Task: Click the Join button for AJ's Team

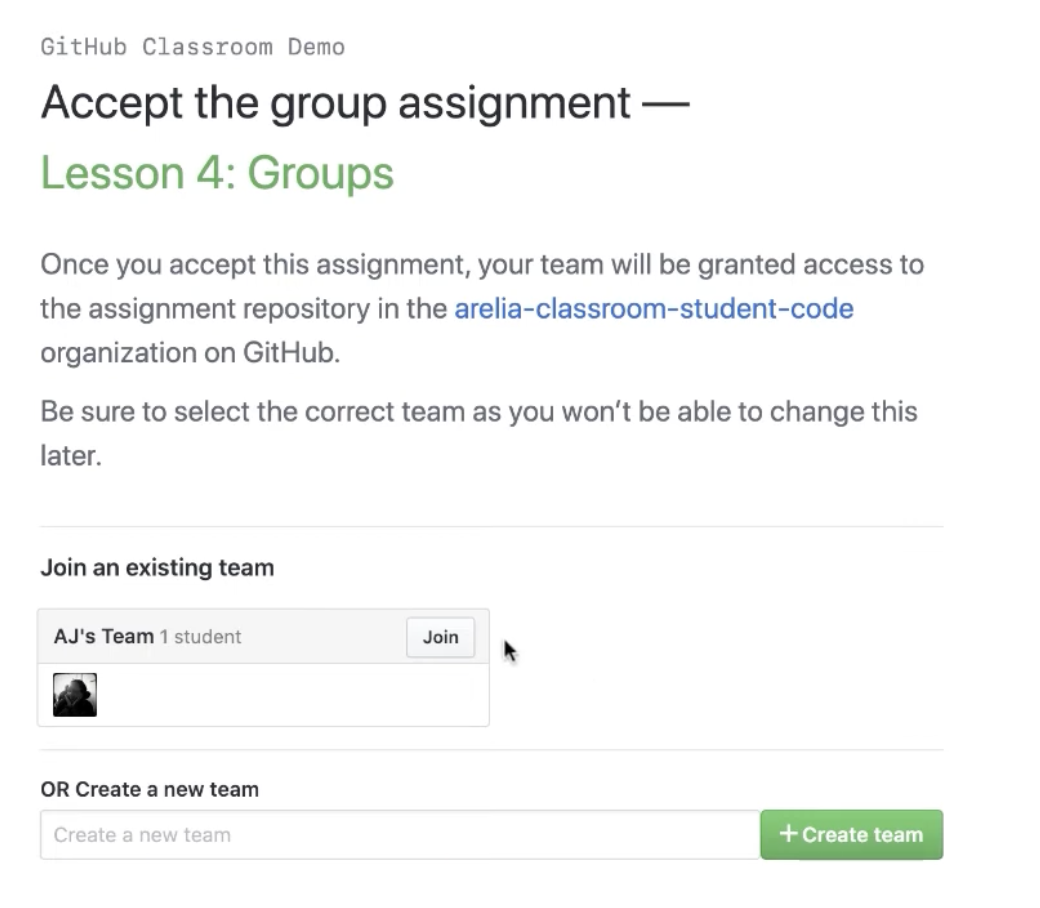Action: tap(440, 637)
